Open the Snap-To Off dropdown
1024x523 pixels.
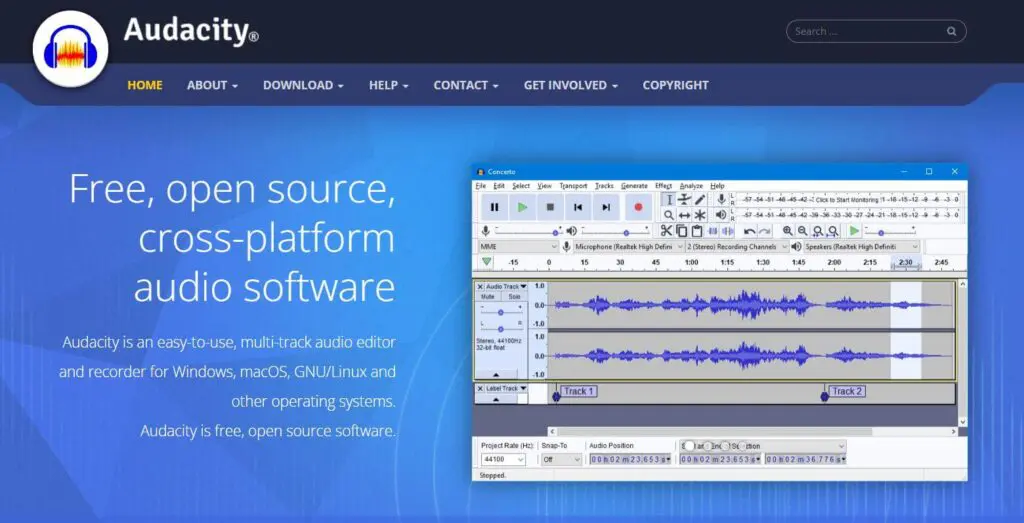pos(561,460)
